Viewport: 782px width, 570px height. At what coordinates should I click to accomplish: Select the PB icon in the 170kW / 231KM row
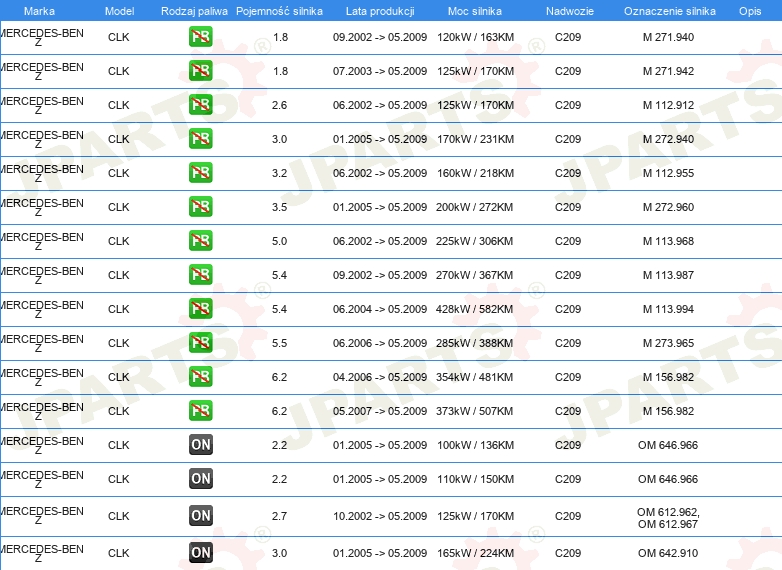click(201, 139)
